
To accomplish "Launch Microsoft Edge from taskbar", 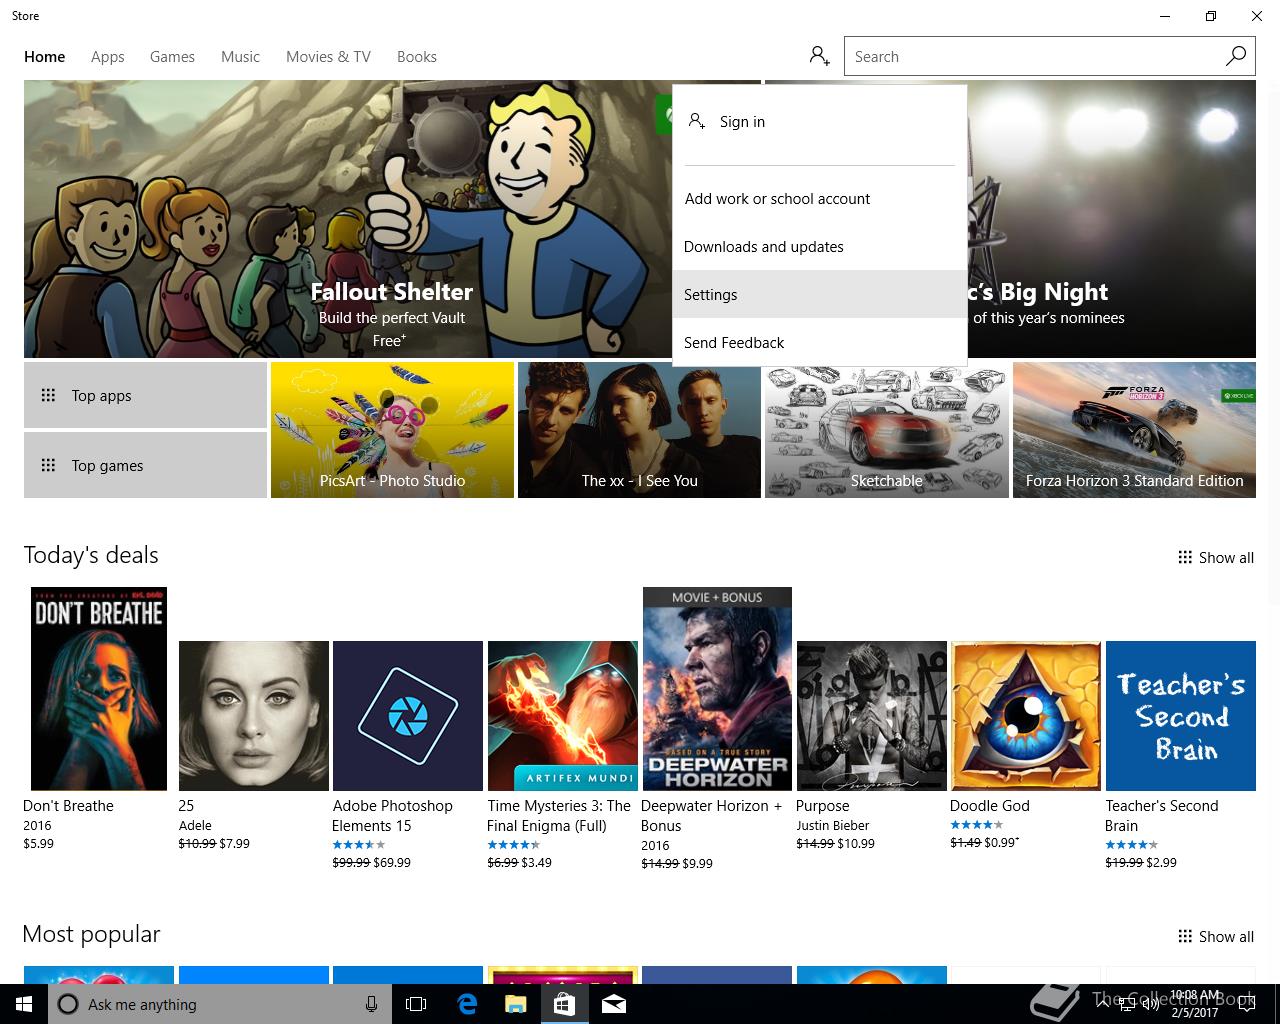I will coord(467,1004).
